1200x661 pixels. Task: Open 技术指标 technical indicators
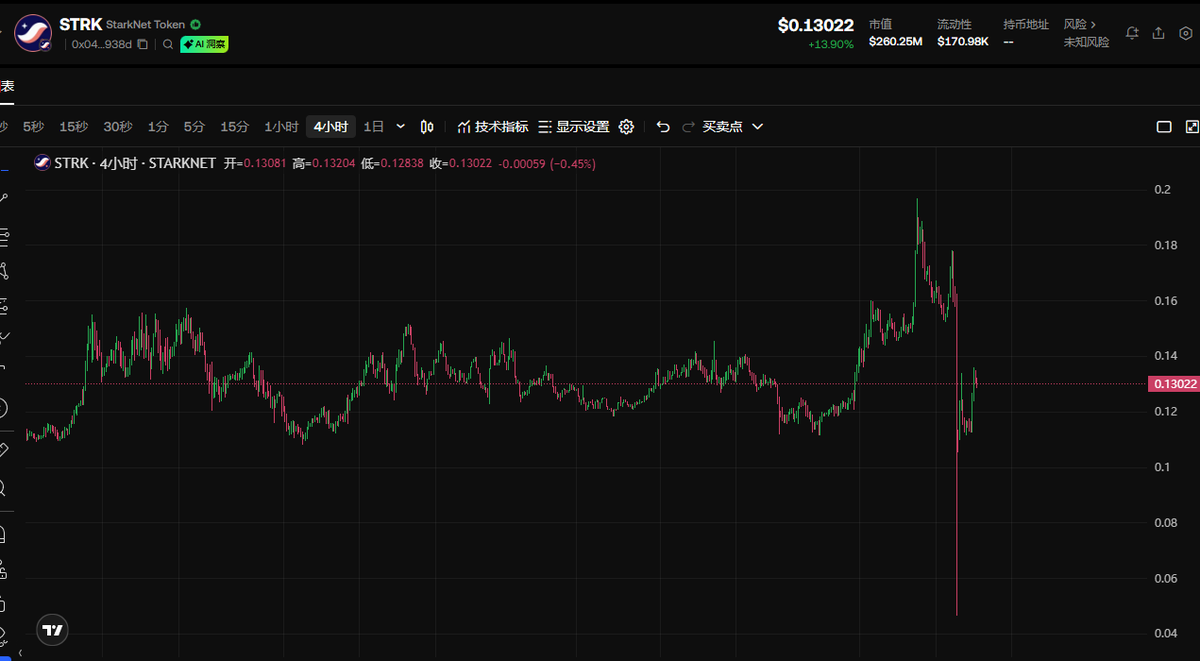point(493,127)
